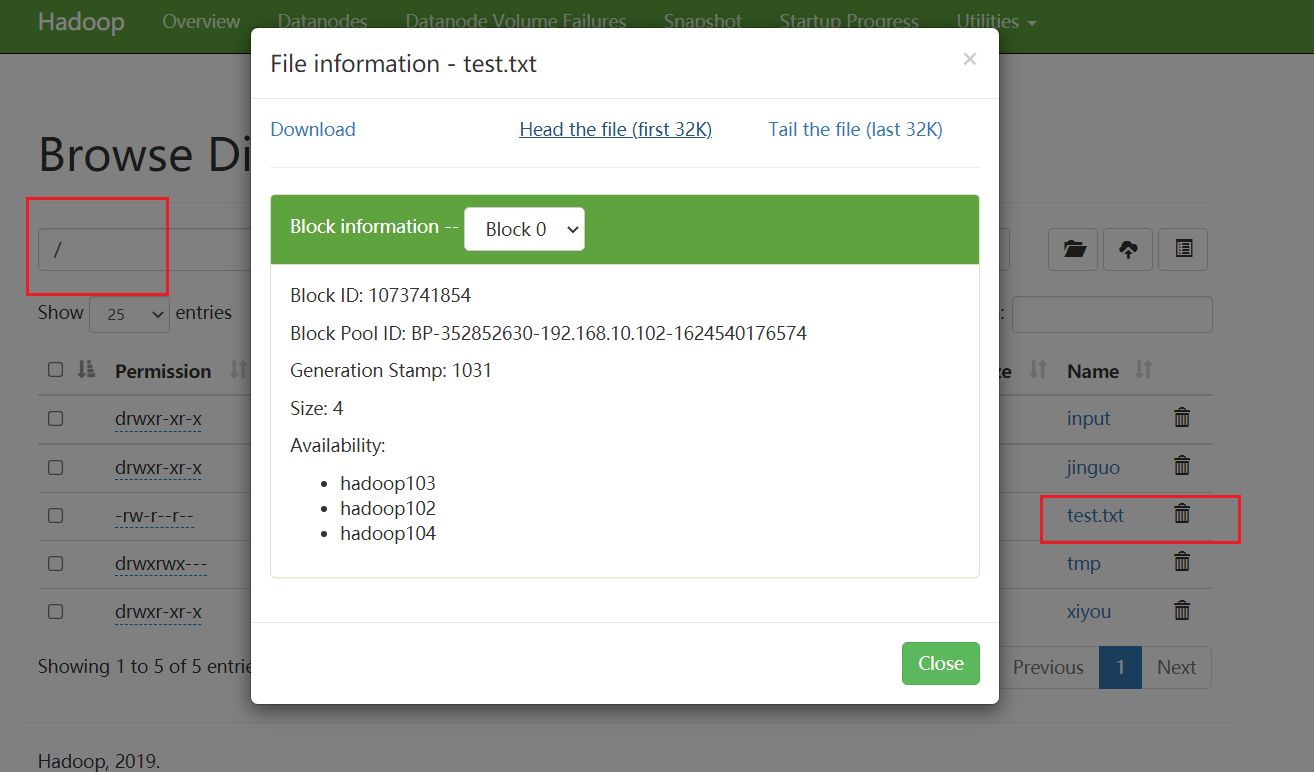Check the box for the input row
The image size is (1314, 772).
click(x=55, y=419)
